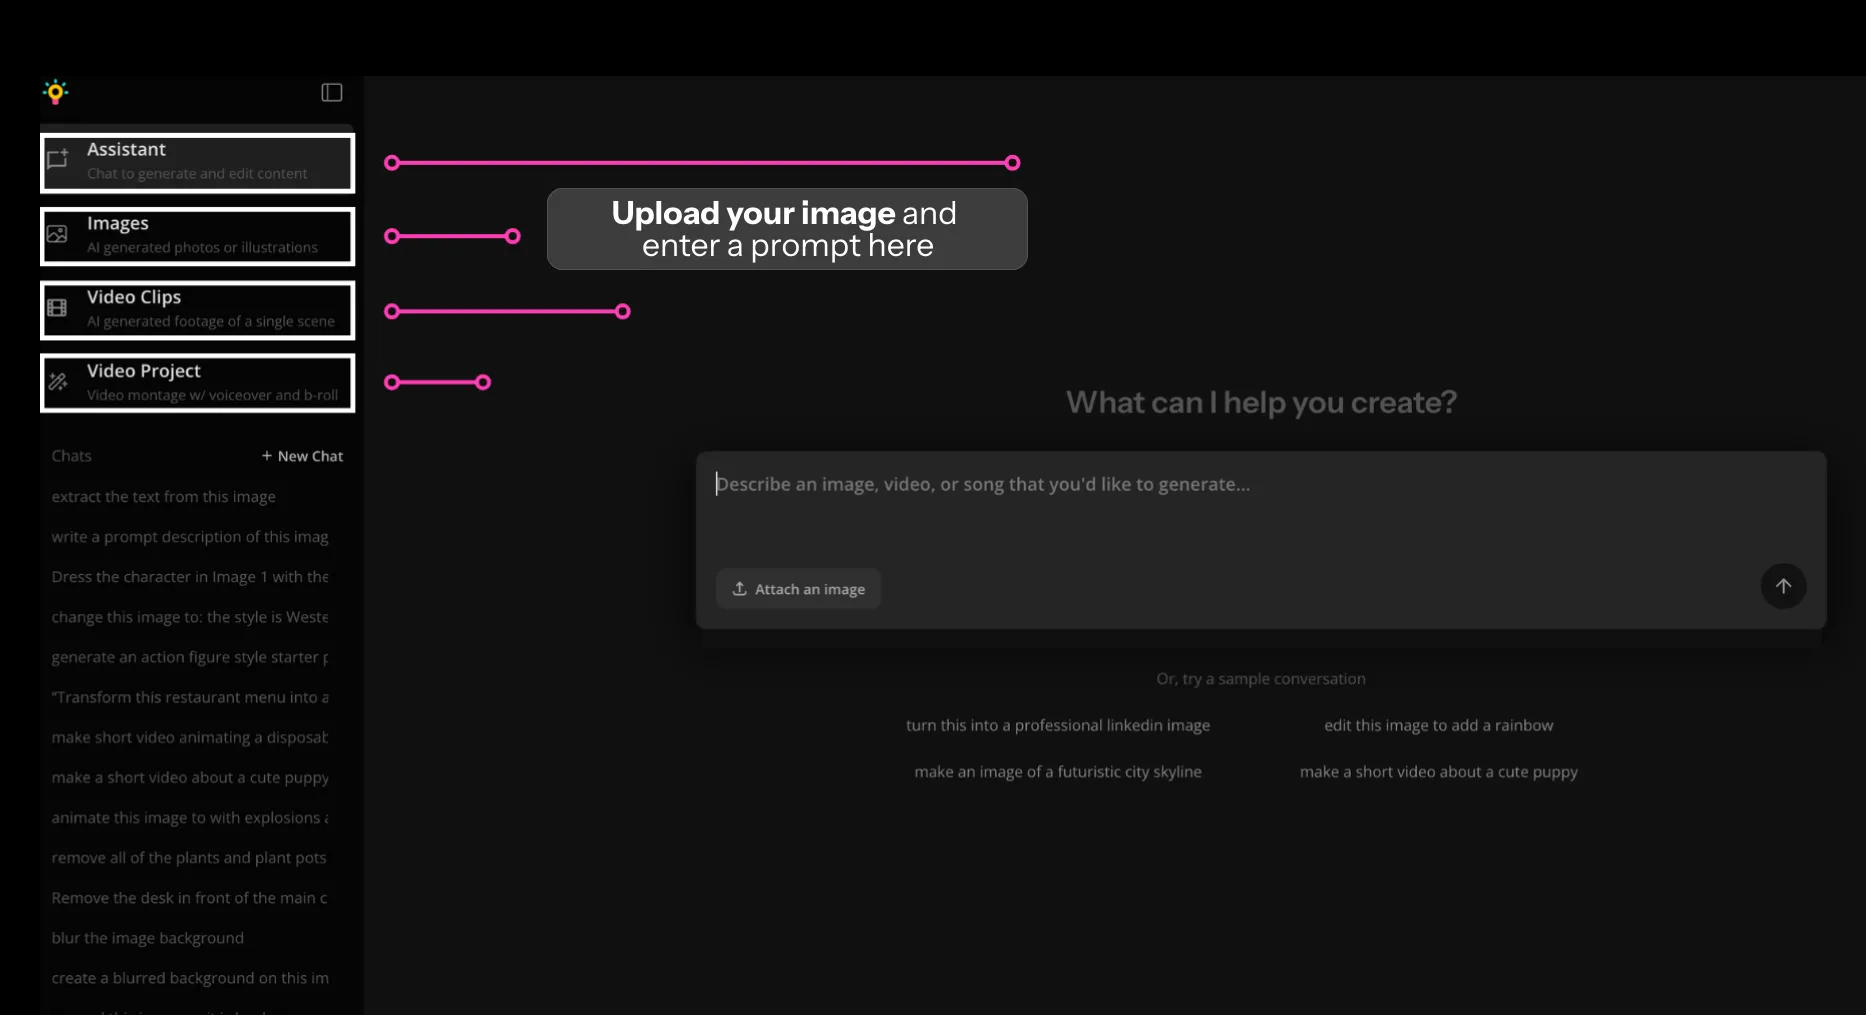Open the blur the image background chat

(x=147, y=937)
